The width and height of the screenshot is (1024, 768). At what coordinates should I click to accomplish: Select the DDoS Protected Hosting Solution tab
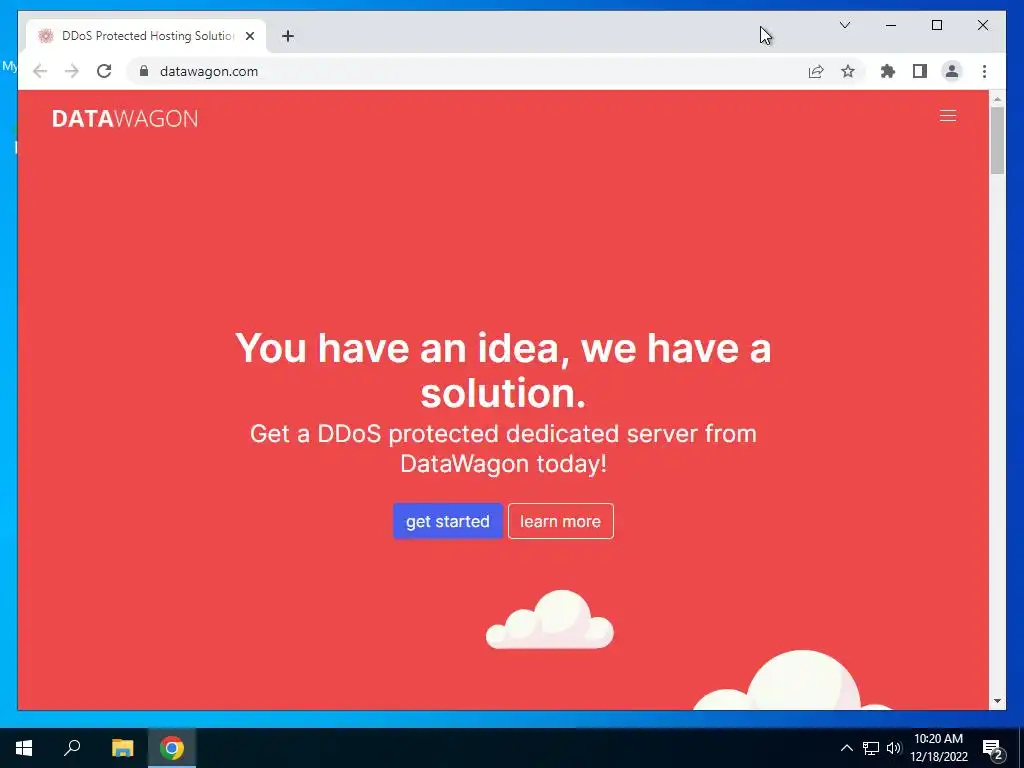pyautogui.click(x=146, y=36)
